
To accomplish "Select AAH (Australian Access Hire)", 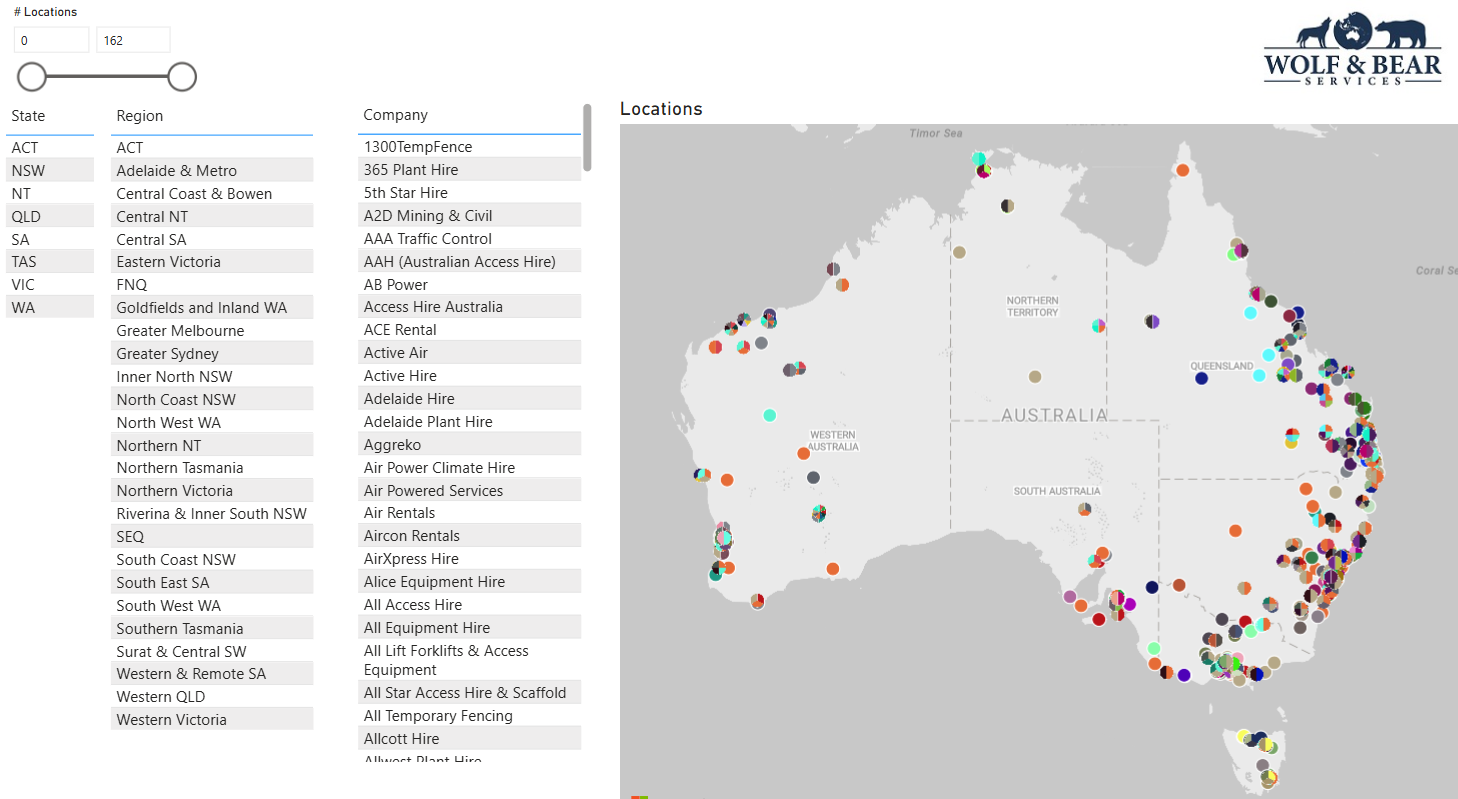I will click(x=470, y=262).
